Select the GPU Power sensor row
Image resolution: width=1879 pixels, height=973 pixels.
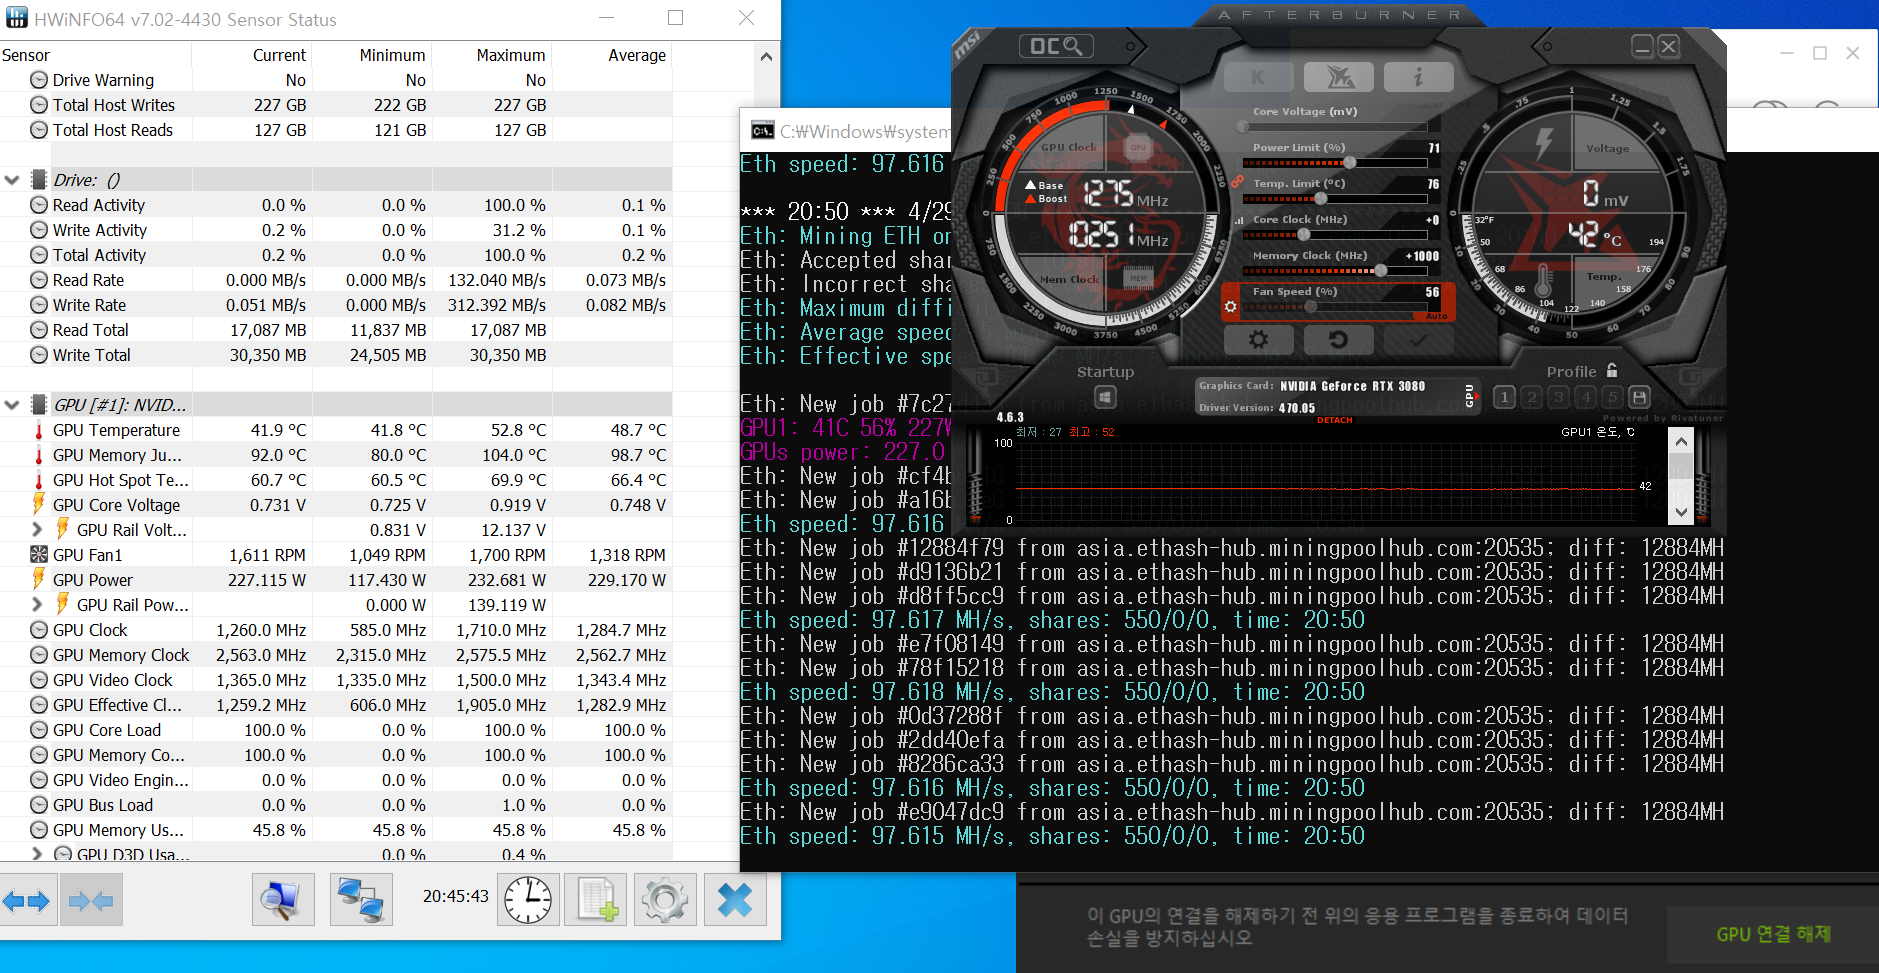click(336, 580)
